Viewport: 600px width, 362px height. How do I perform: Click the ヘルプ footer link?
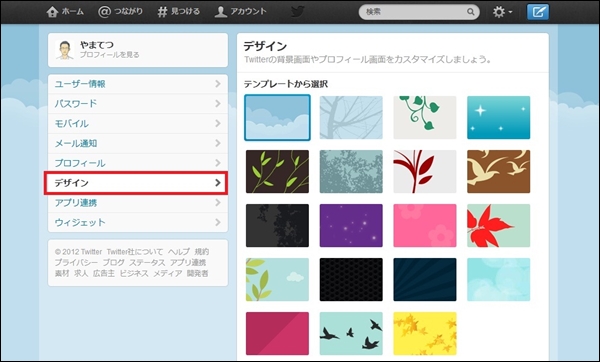179,252
